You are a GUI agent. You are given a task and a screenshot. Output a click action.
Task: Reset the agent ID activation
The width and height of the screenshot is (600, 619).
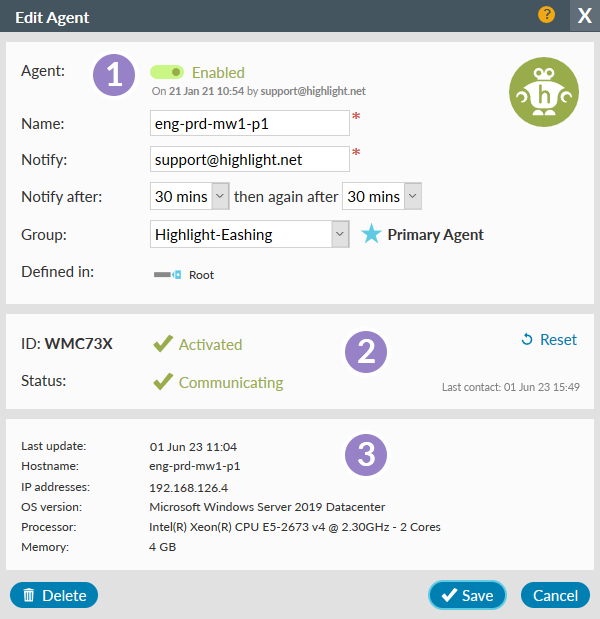(x=549, y=340)
